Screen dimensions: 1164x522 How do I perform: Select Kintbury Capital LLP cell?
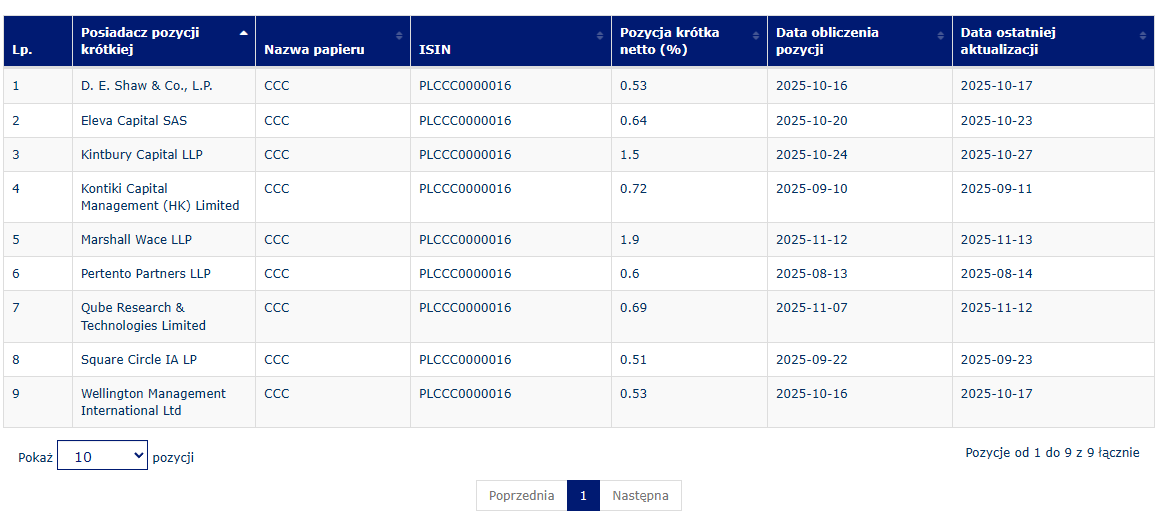click(x=164, y=154)
